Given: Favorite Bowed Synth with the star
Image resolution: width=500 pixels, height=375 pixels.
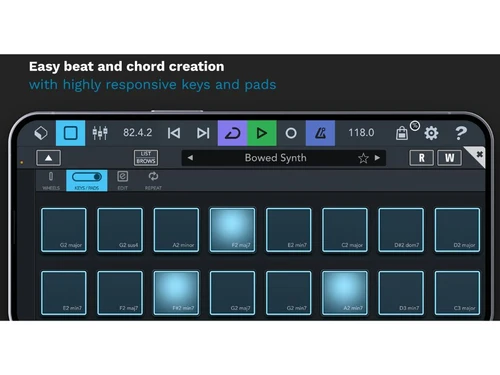Looking at the screenshot, I should 363,158.
